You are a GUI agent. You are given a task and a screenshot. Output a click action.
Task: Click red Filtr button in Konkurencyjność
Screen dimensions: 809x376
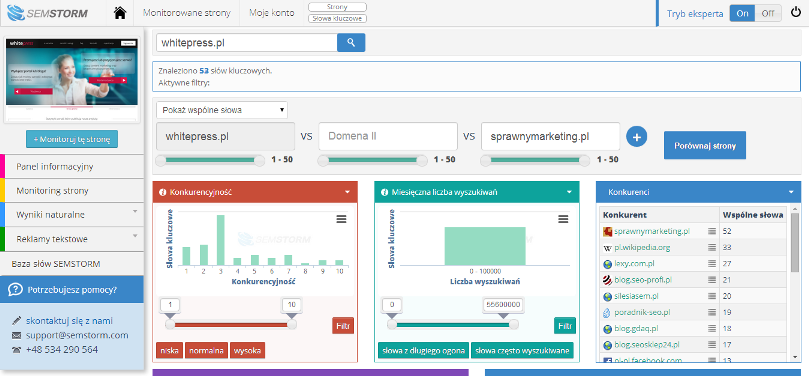pos(343,326)
